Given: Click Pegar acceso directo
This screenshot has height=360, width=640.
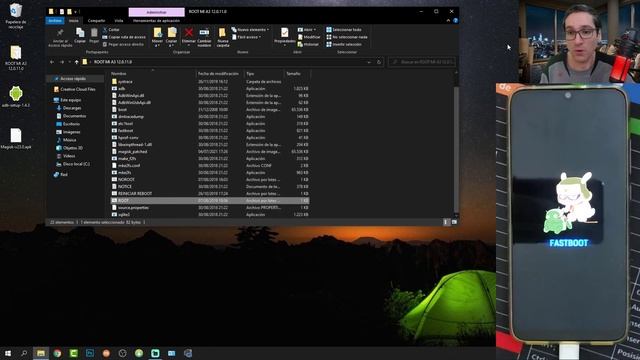Looking at the screenshot, I should (123, 44).
